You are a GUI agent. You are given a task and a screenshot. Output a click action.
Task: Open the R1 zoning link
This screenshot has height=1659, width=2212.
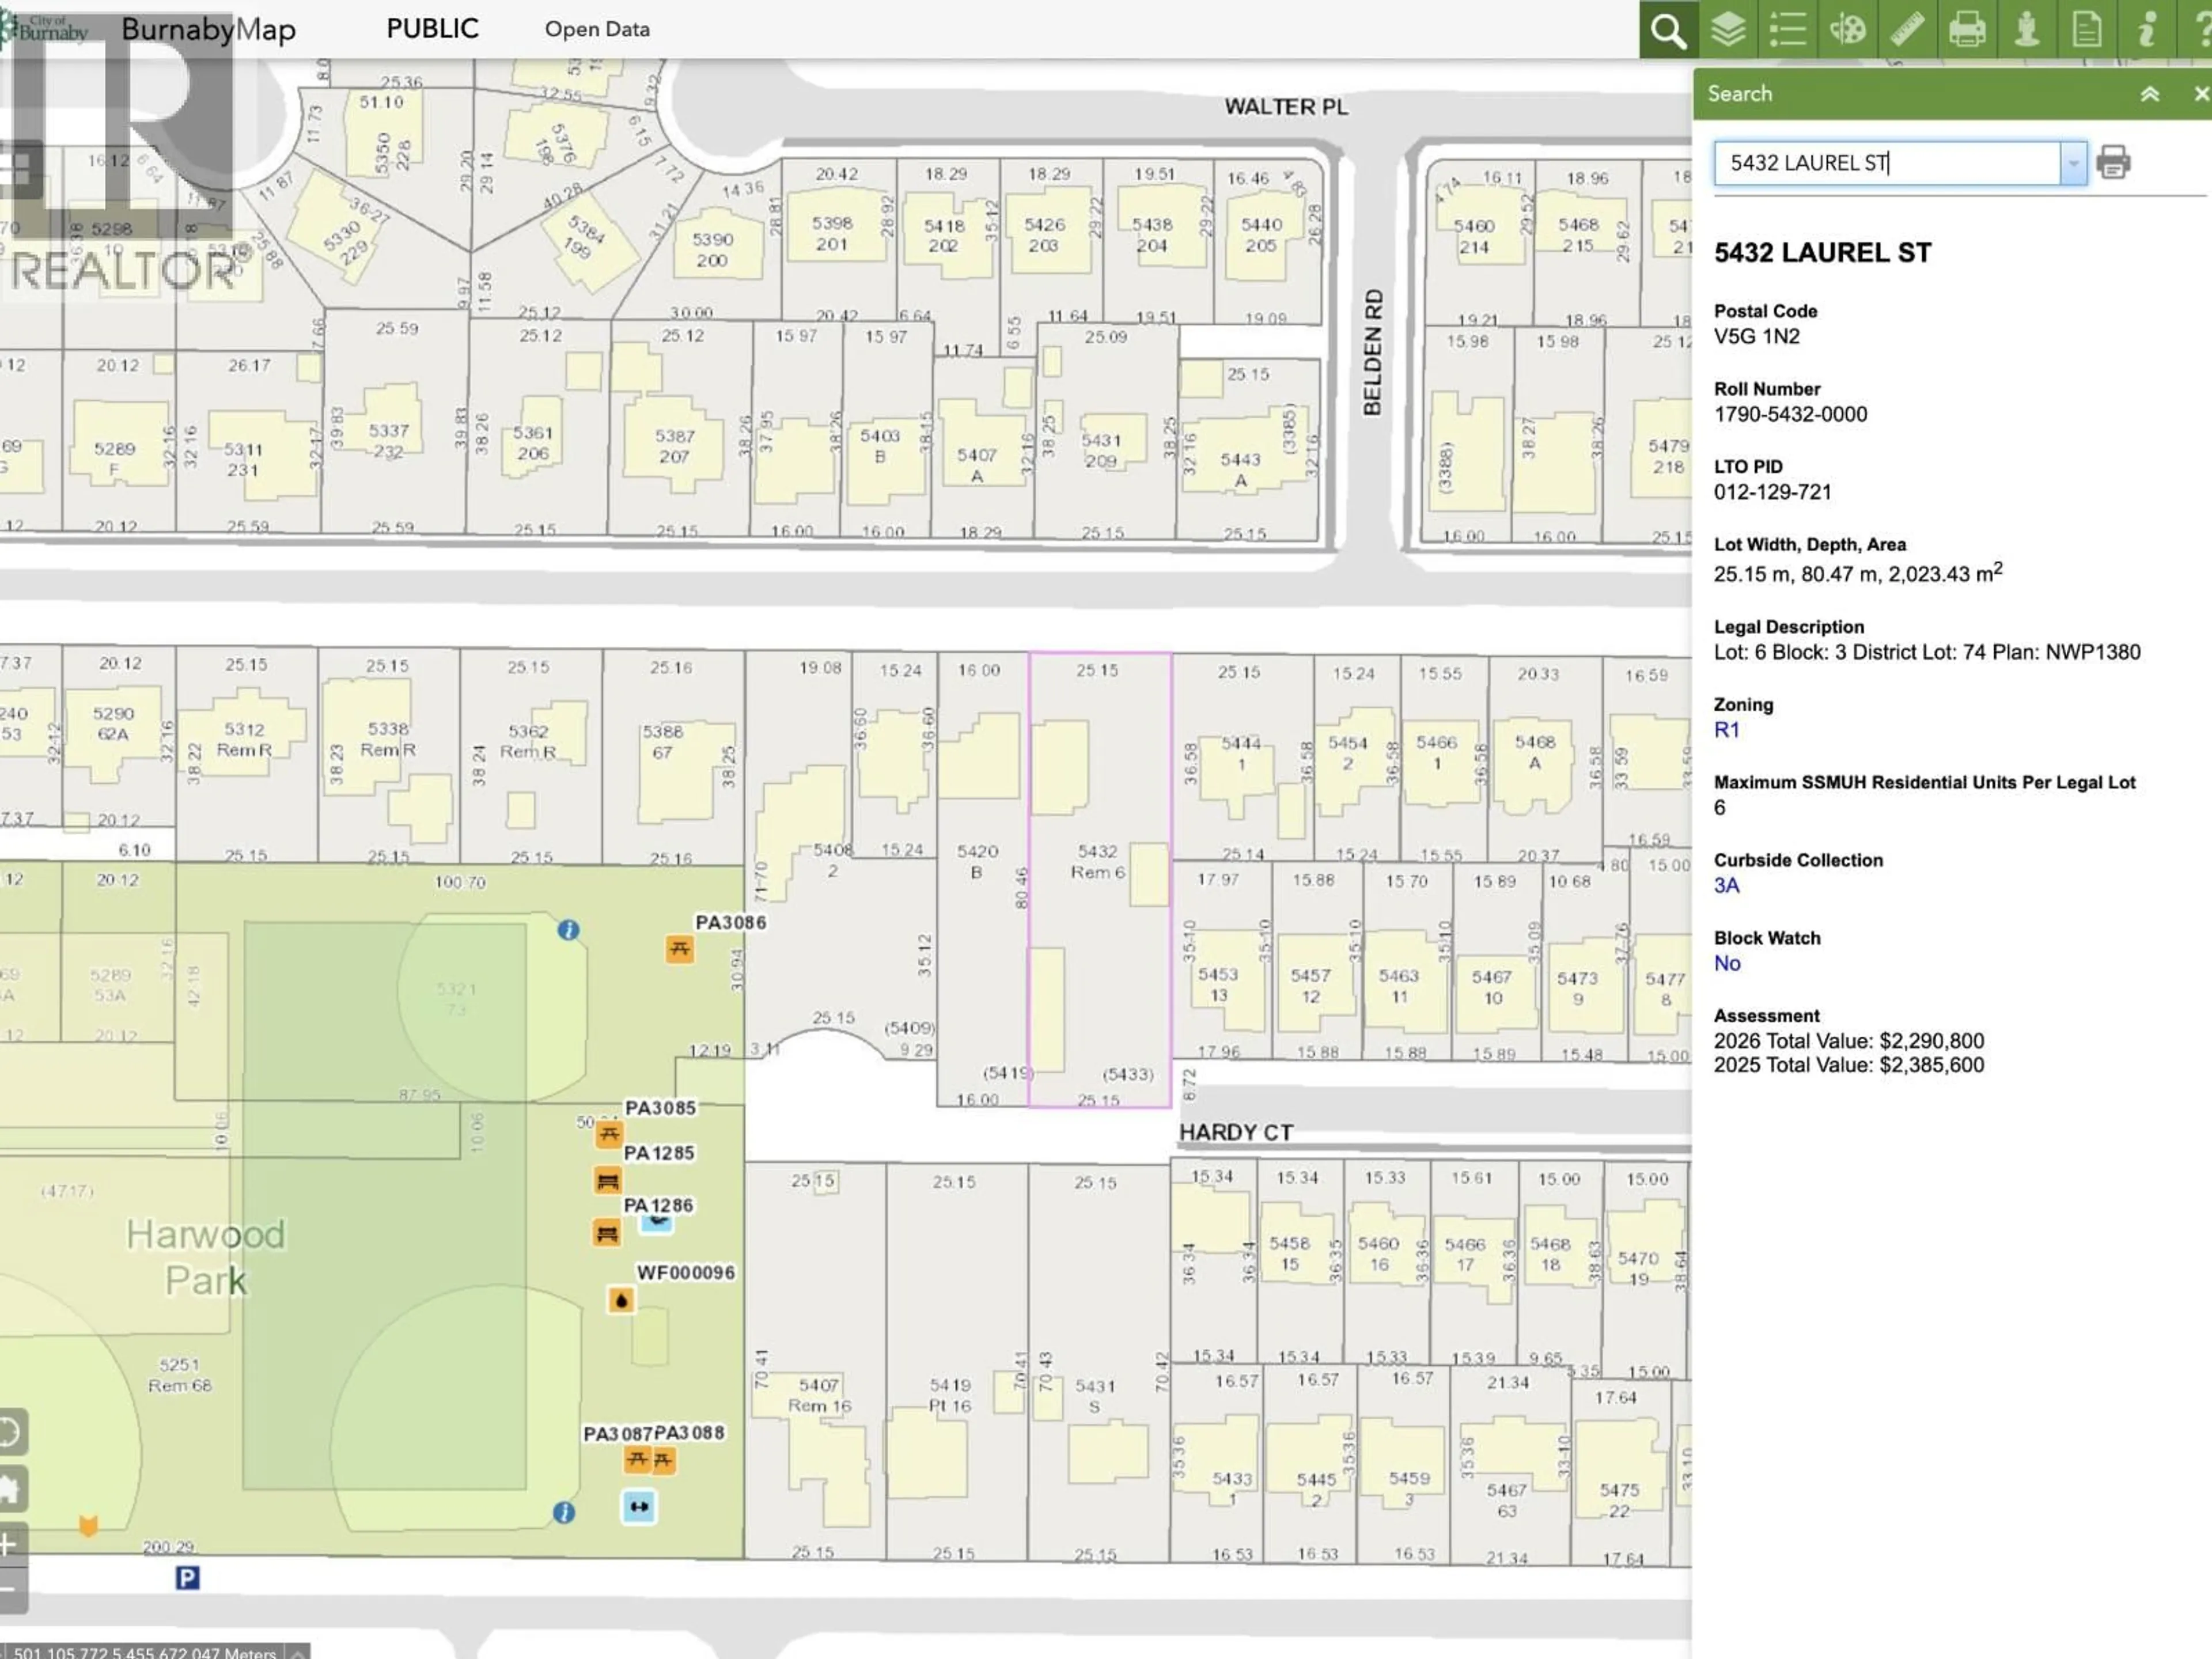tap(1727, 730)
